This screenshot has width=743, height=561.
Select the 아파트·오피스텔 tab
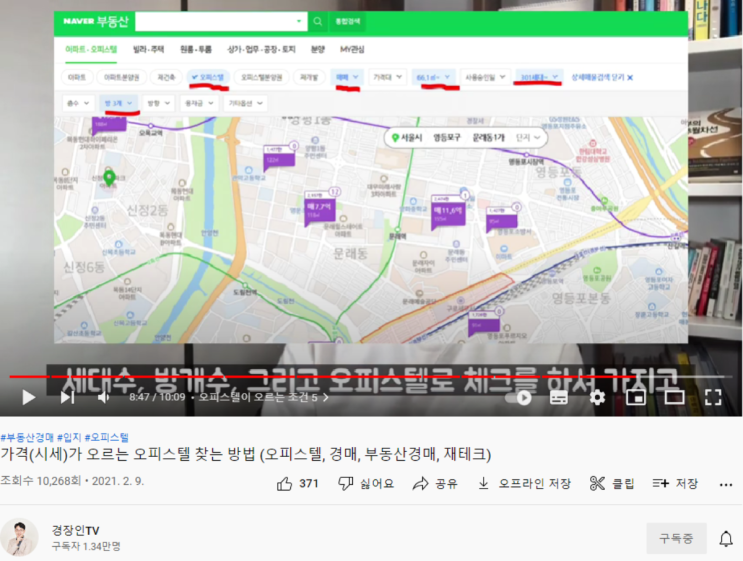coord(91,49)
